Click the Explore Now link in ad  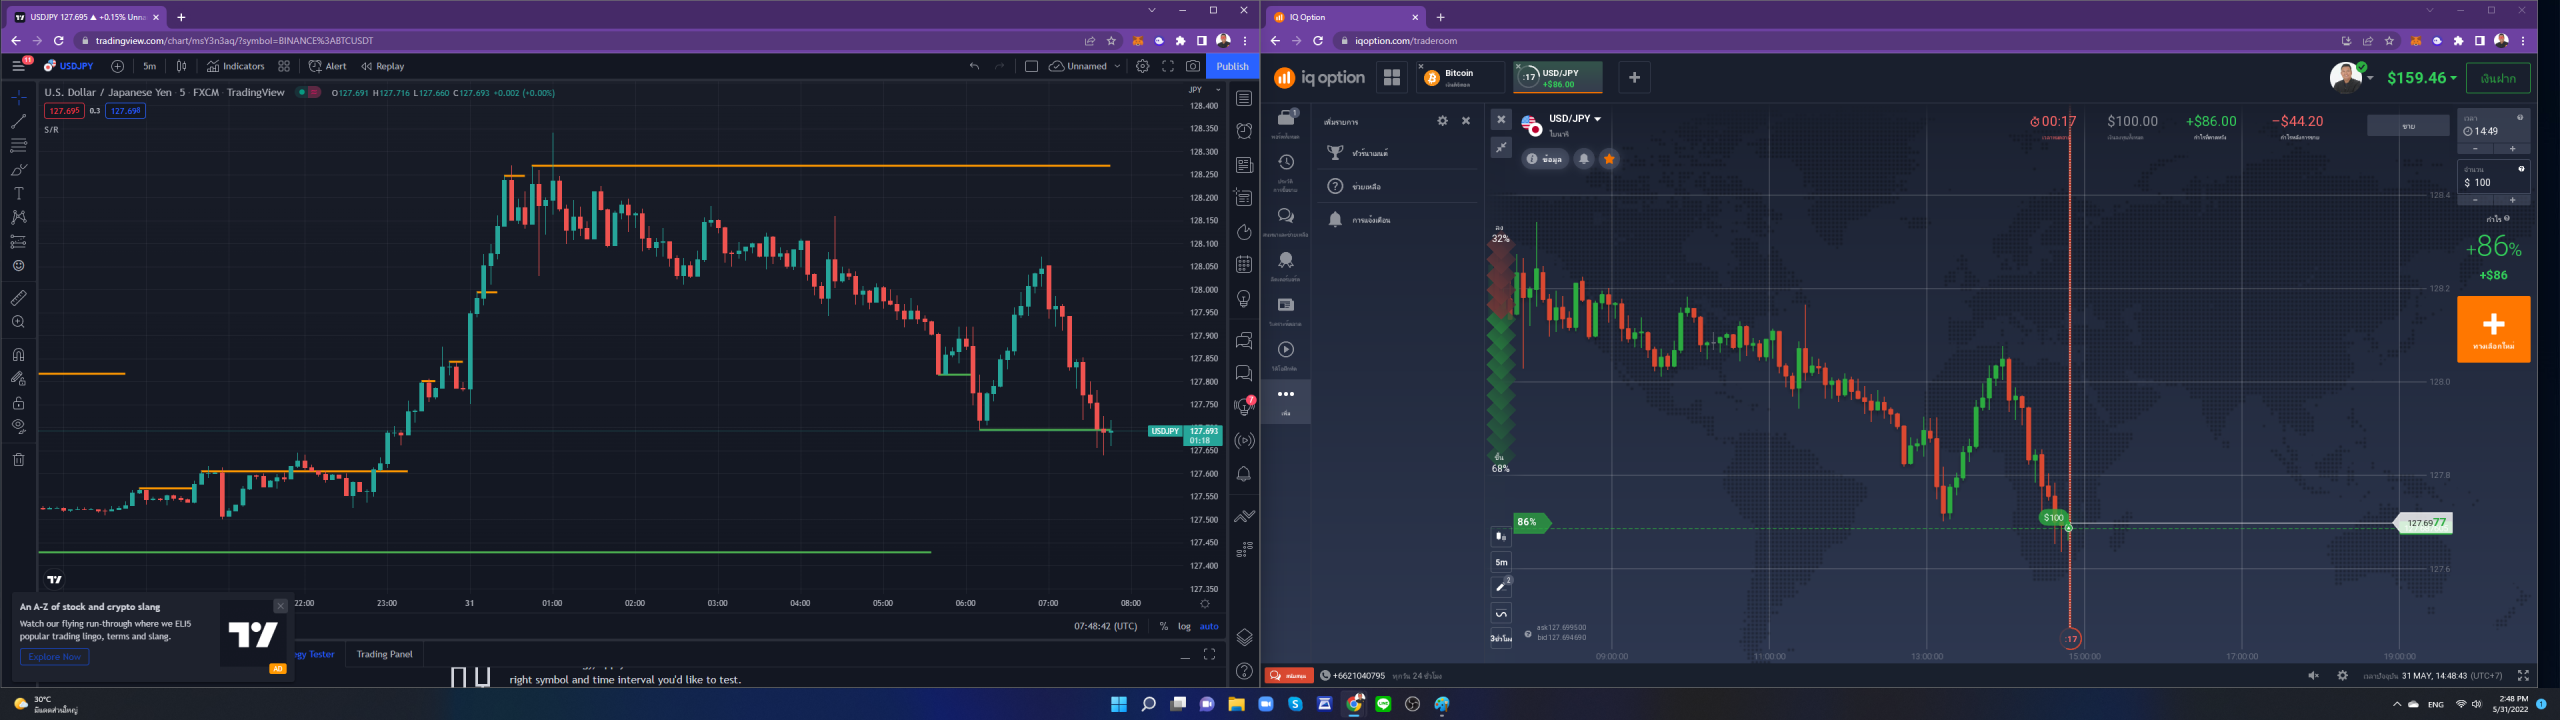tap(54, 657)
